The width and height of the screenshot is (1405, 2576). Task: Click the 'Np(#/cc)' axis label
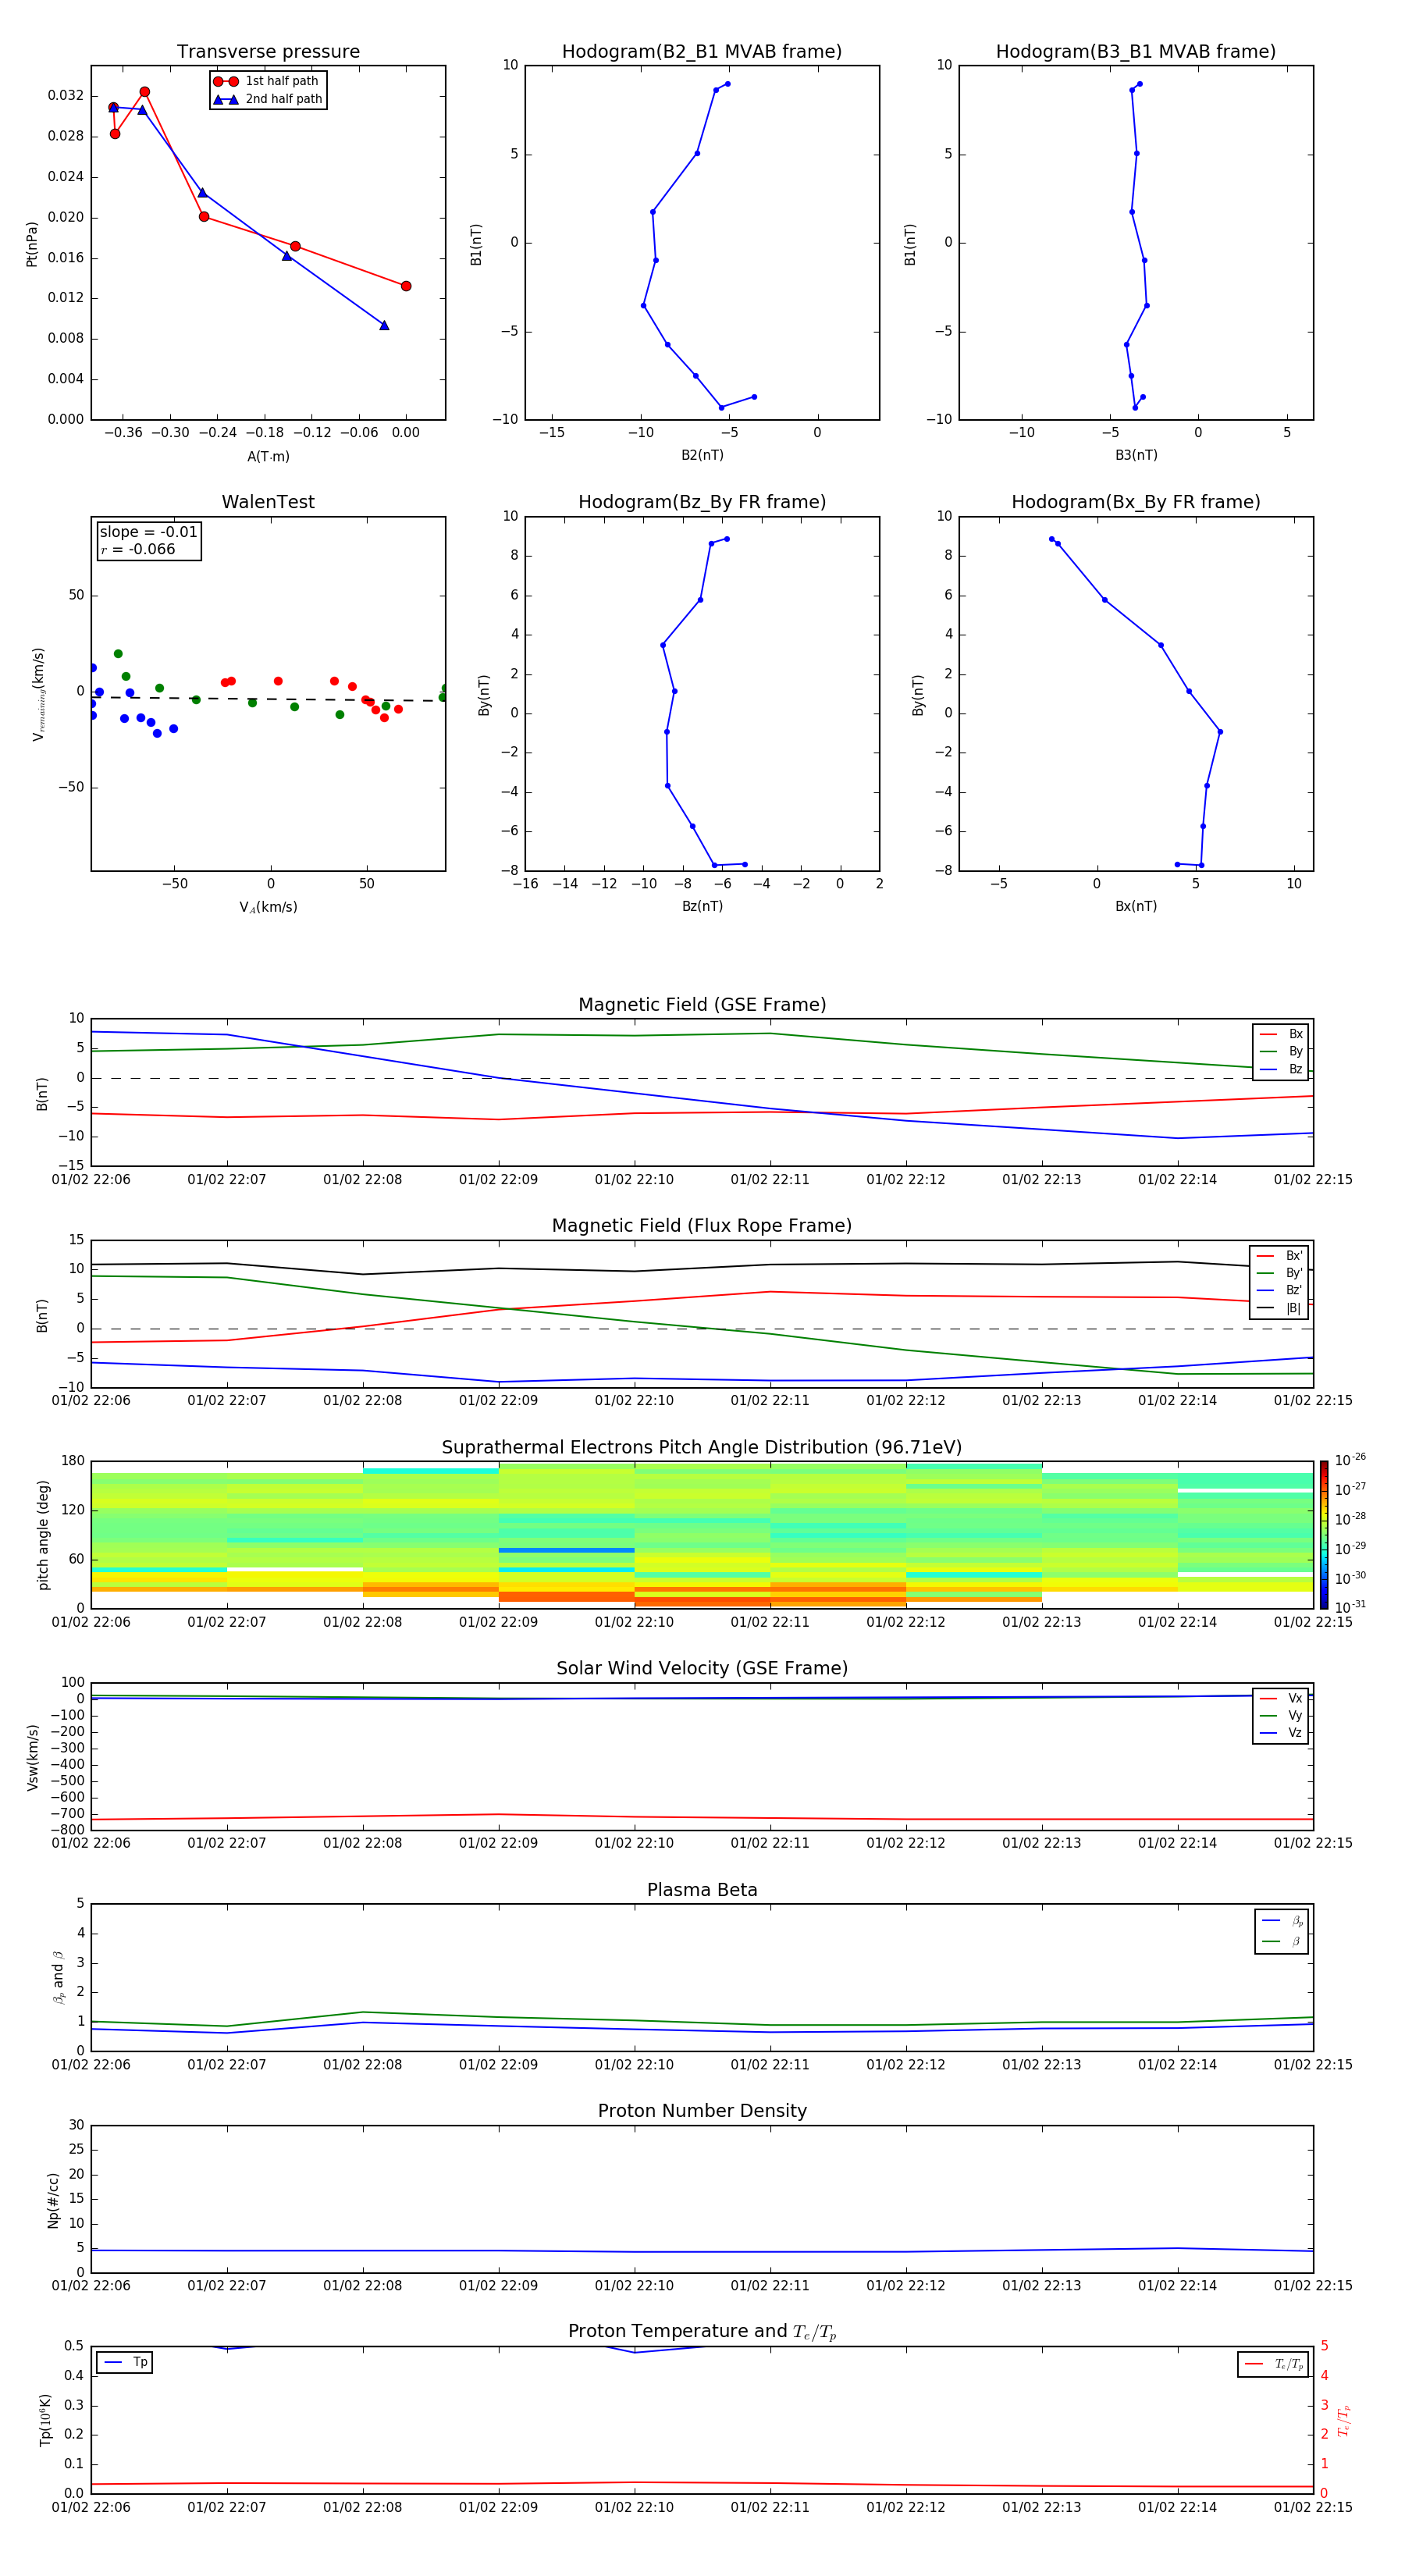[x=53, y=2200]
